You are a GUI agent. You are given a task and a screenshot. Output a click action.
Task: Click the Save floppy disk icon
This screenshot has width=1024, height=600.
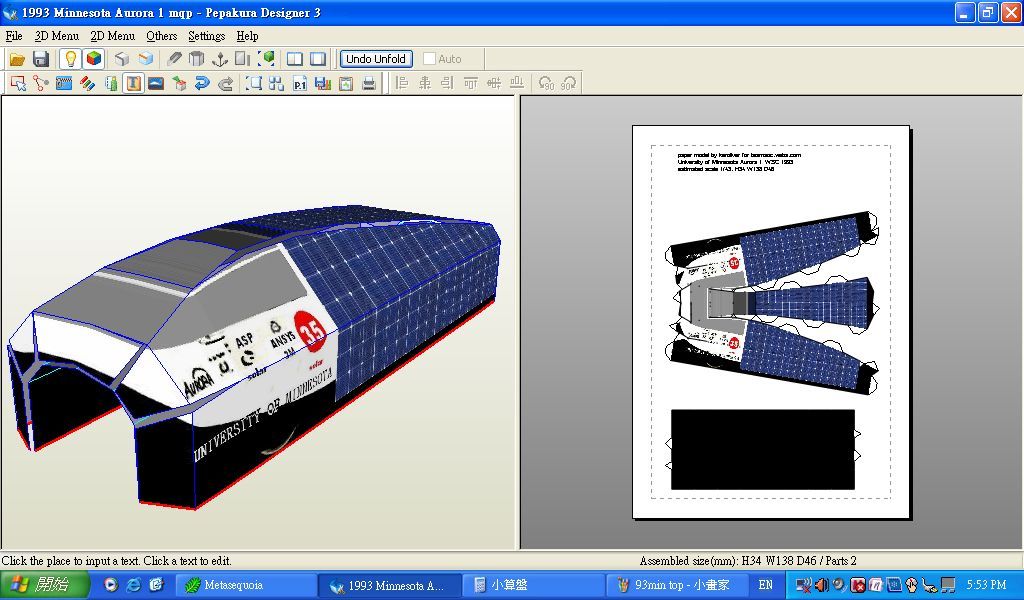[x=41, y=59]
